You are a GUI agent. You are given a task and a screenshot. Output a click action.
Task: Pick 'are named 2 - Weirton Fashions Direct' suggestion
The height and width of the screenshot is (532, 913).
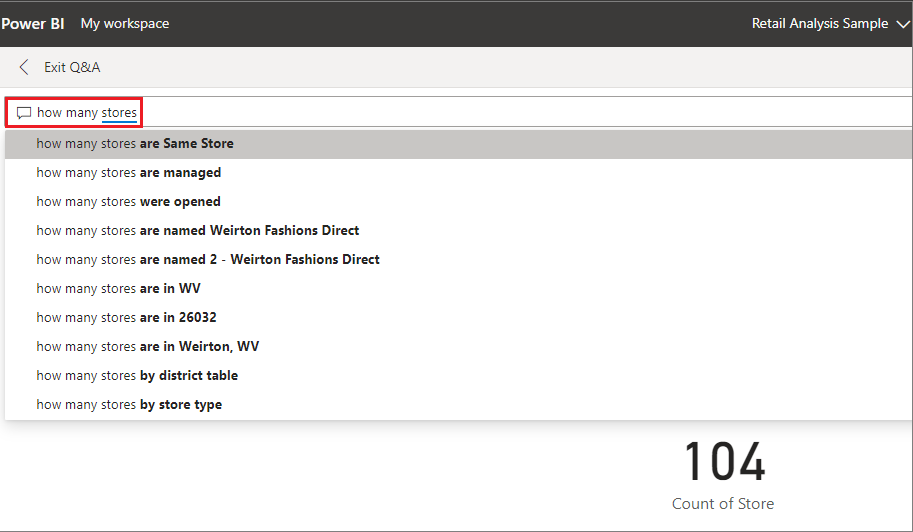(458, 260)
